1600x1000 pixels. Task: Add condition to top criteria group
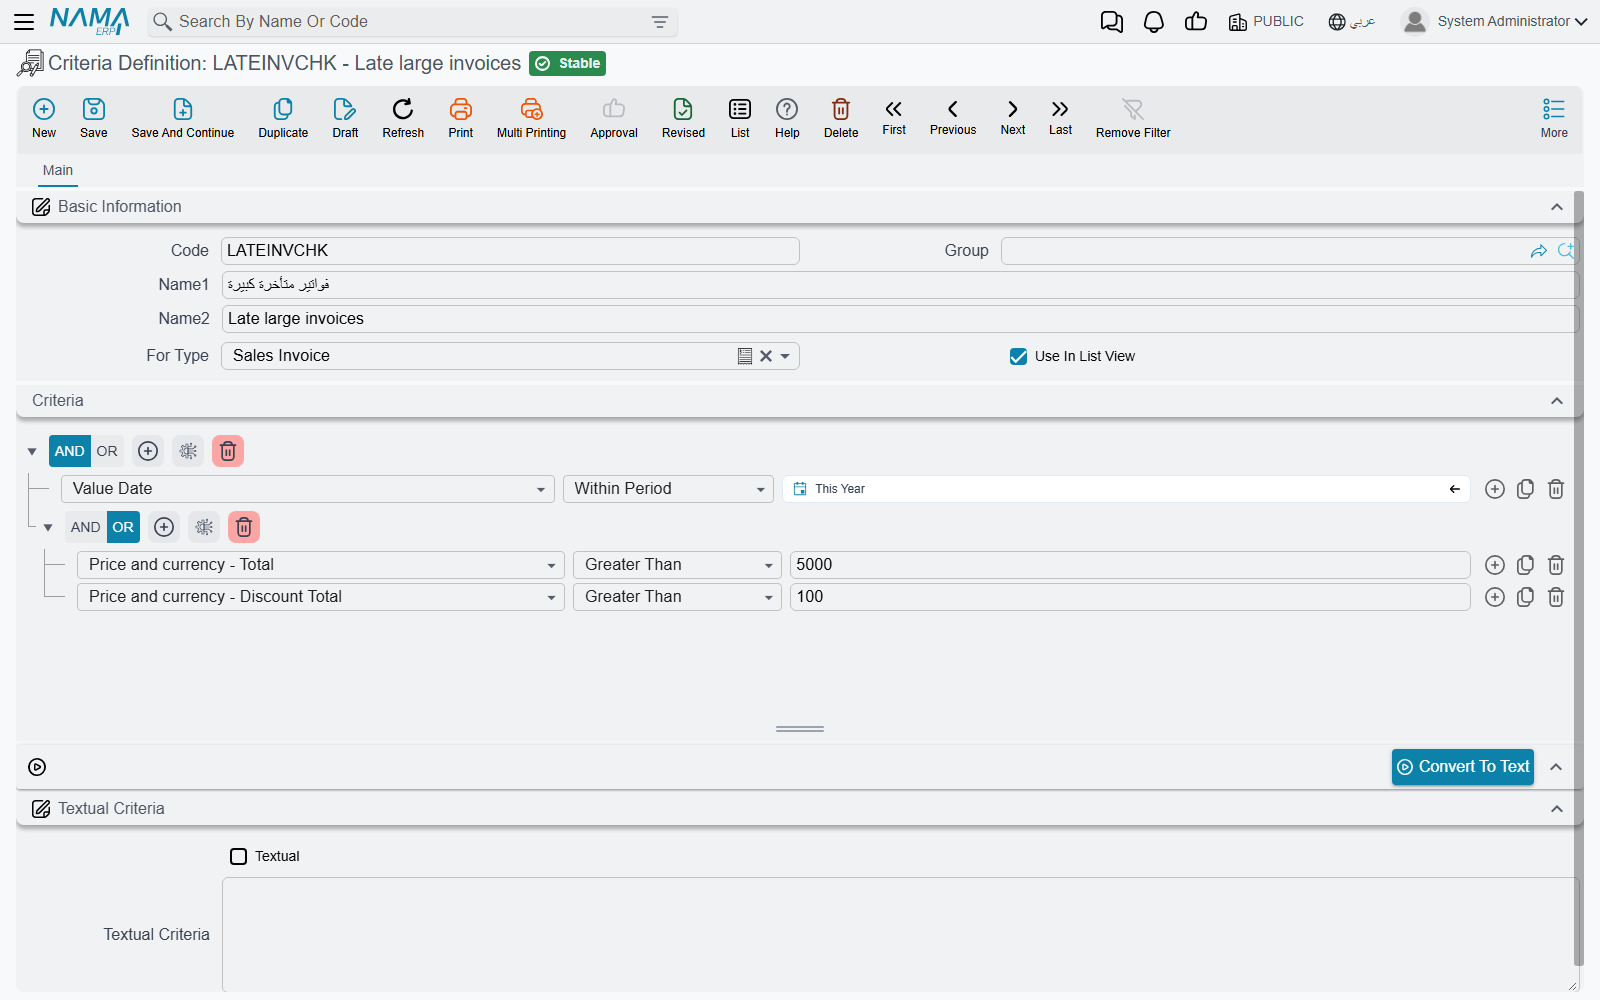pos(148,451)
